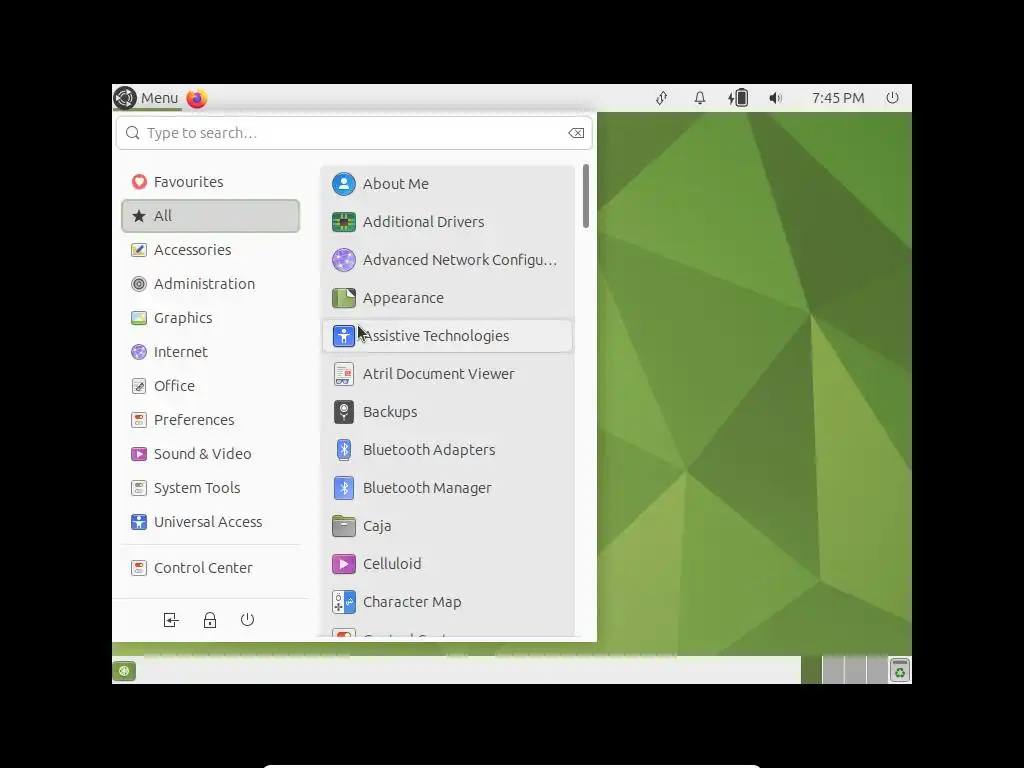Click the network connection indicator icon
1024x768 pixels.
pyautogui.click(x=662, y=98)
